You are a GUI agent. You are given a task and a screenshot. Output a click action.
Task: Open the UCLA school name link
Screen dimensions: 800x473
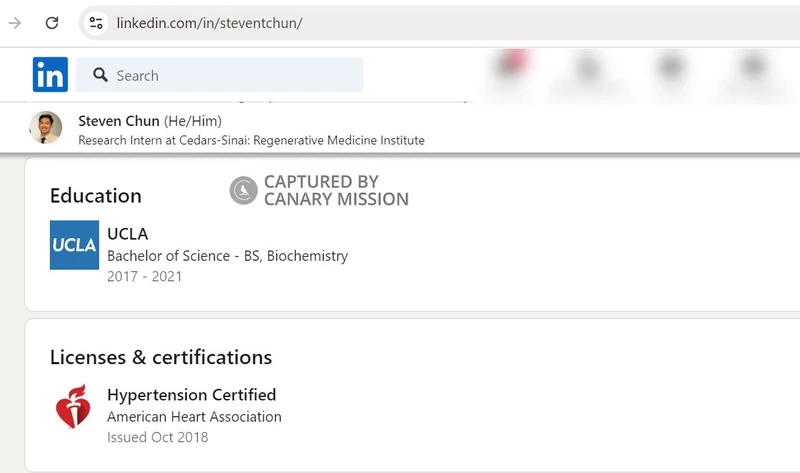point(127,234)
